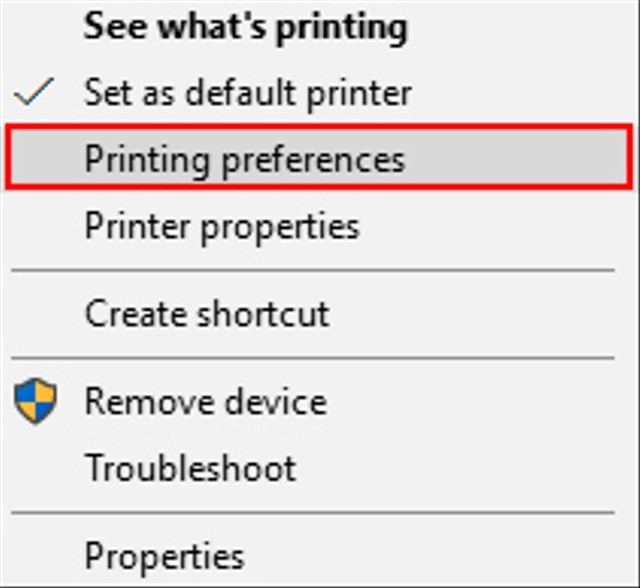Viewport: 640px width, 588px height.
Task: Select Remove device
Action: [x=206, y=402]
